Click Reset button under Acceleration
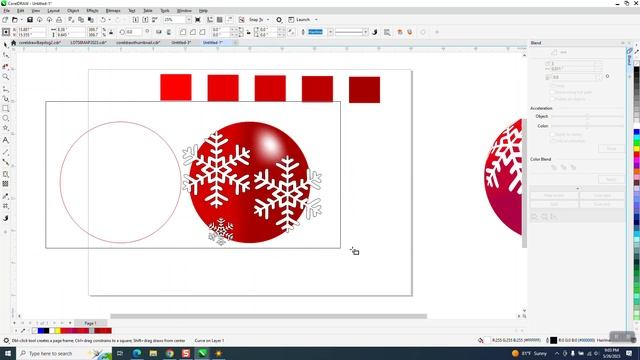Screen dimensions: 640x360 click(611, 149)
